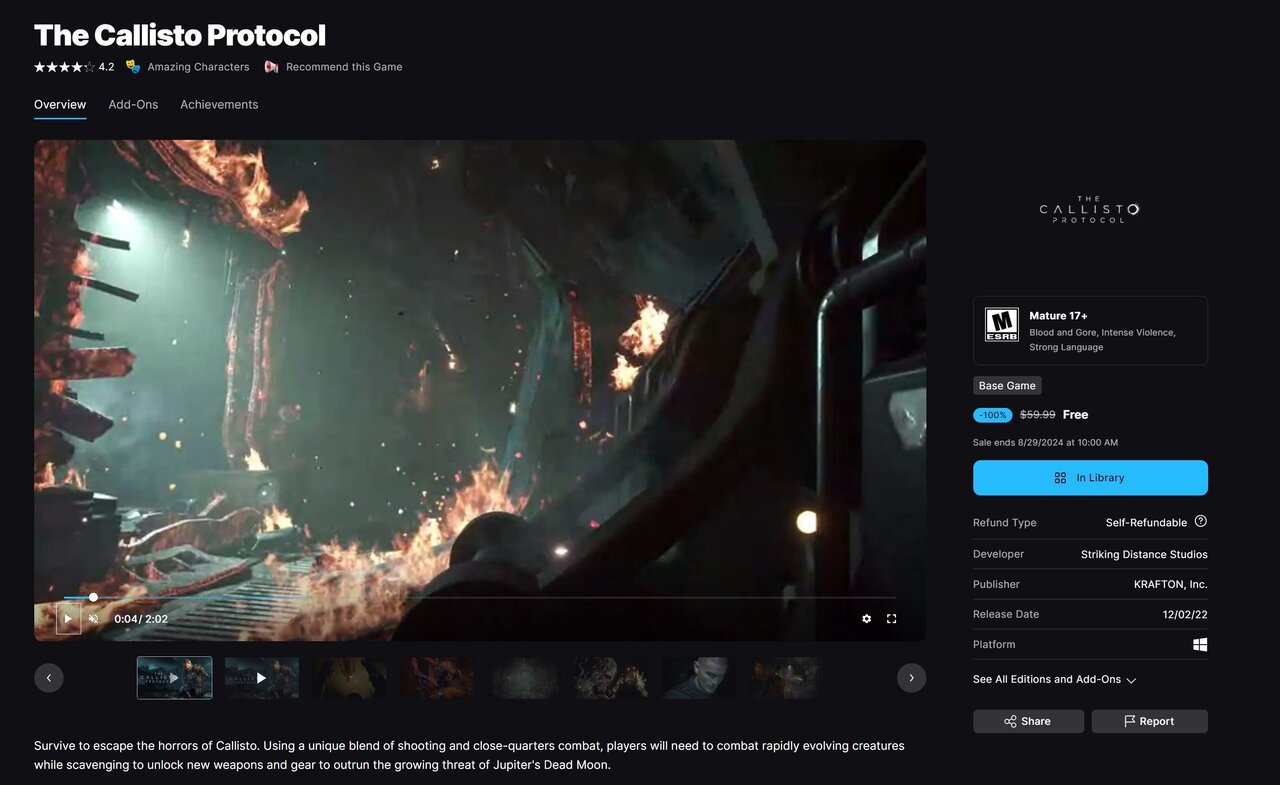Expand See All Editions and Add-Ons

point(1054,680)
